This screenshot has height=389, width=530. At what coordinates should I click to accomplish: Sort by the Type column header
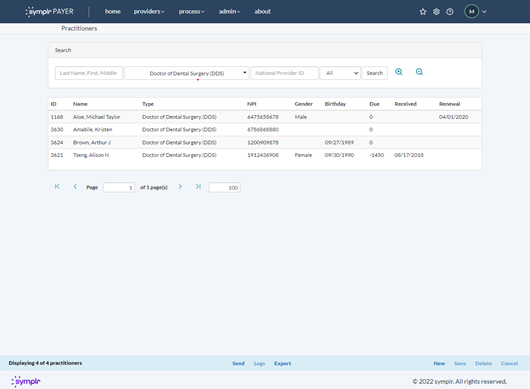coord(148,104)
